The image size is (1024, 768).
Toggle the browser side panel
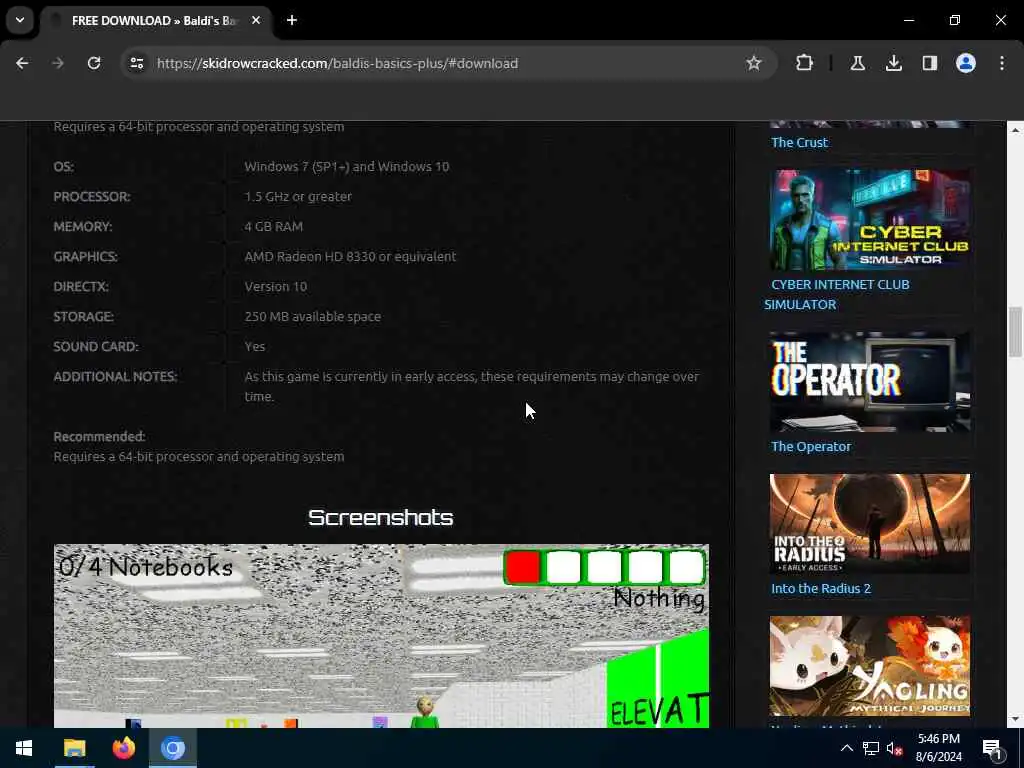click(x=929, y=63)
